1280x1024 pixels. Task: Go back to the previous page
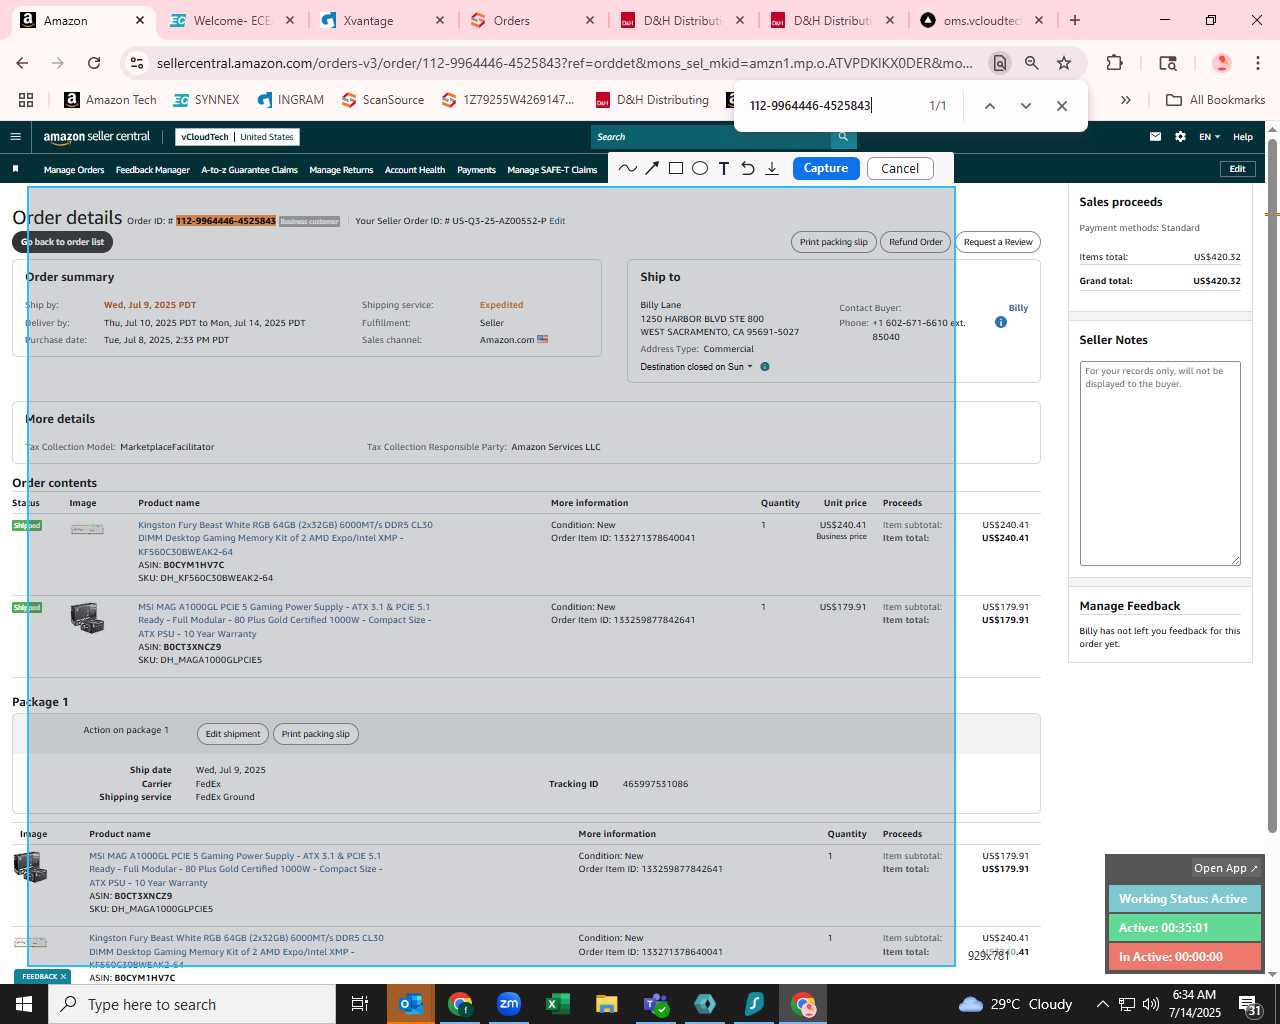tap(22, 63)
